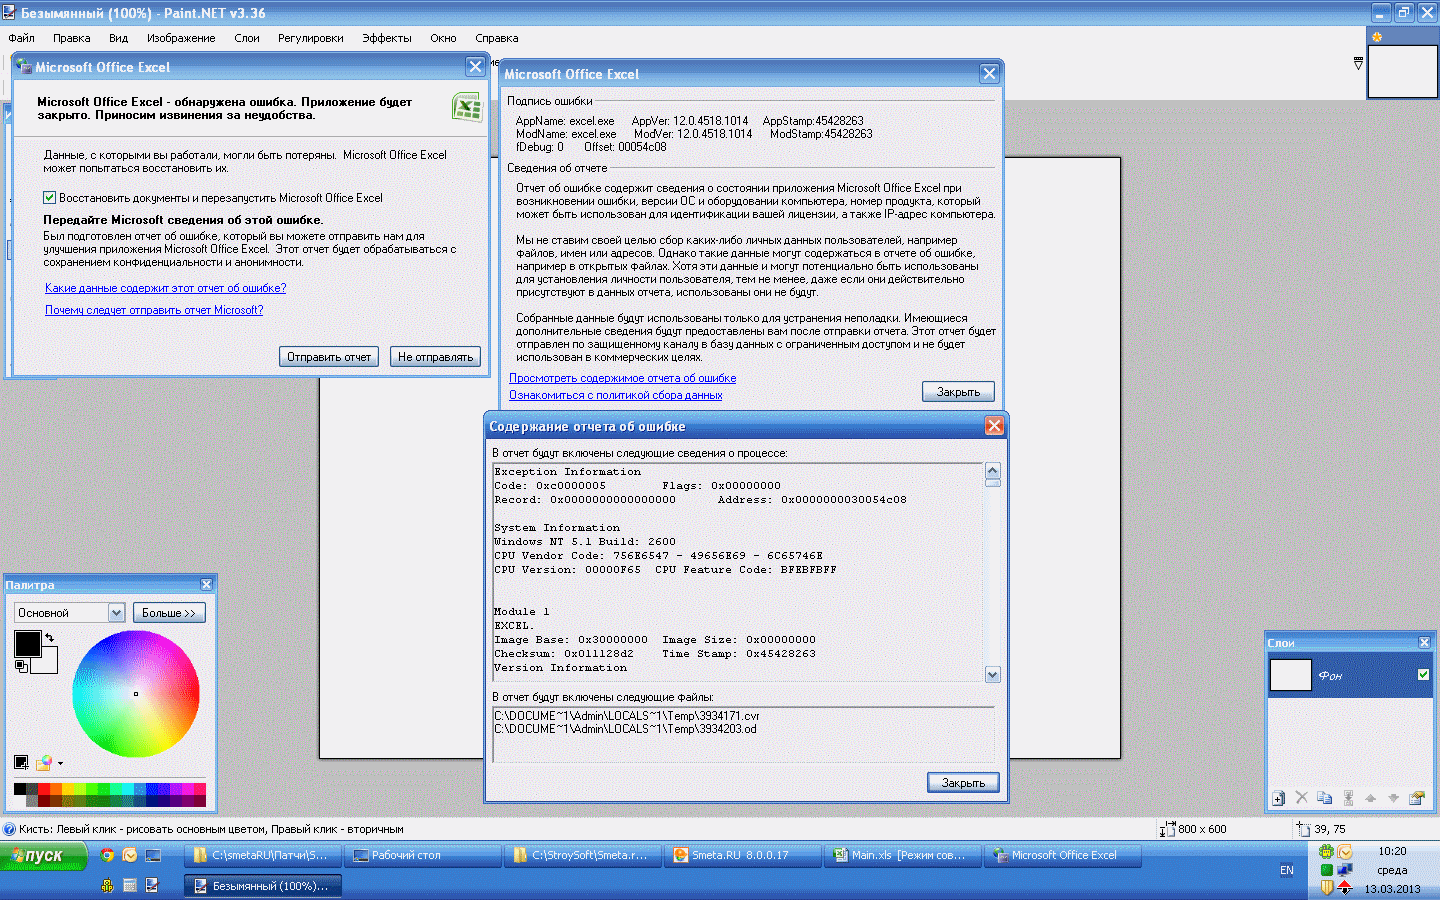Click the пуск Start button
Image resolution: width=1440 pixels, height=900 pixels.
click(44, 856)
